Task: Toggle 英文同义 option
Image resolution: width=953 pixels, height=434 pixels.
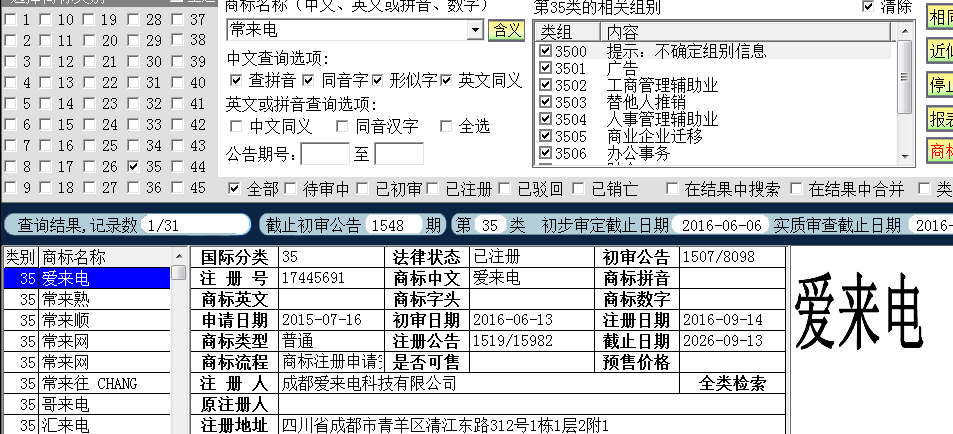Action: [447, 80]
